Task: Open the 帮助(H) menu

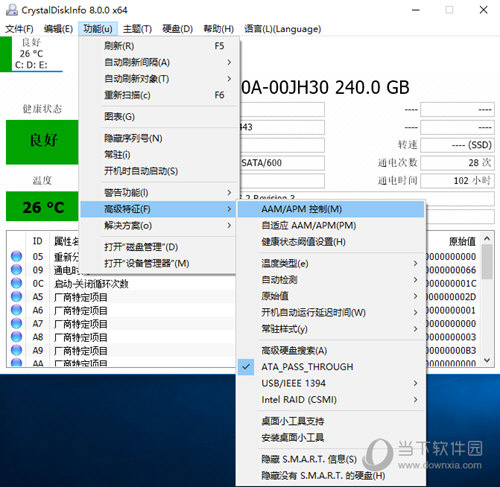Action: [x=219, y=29]
